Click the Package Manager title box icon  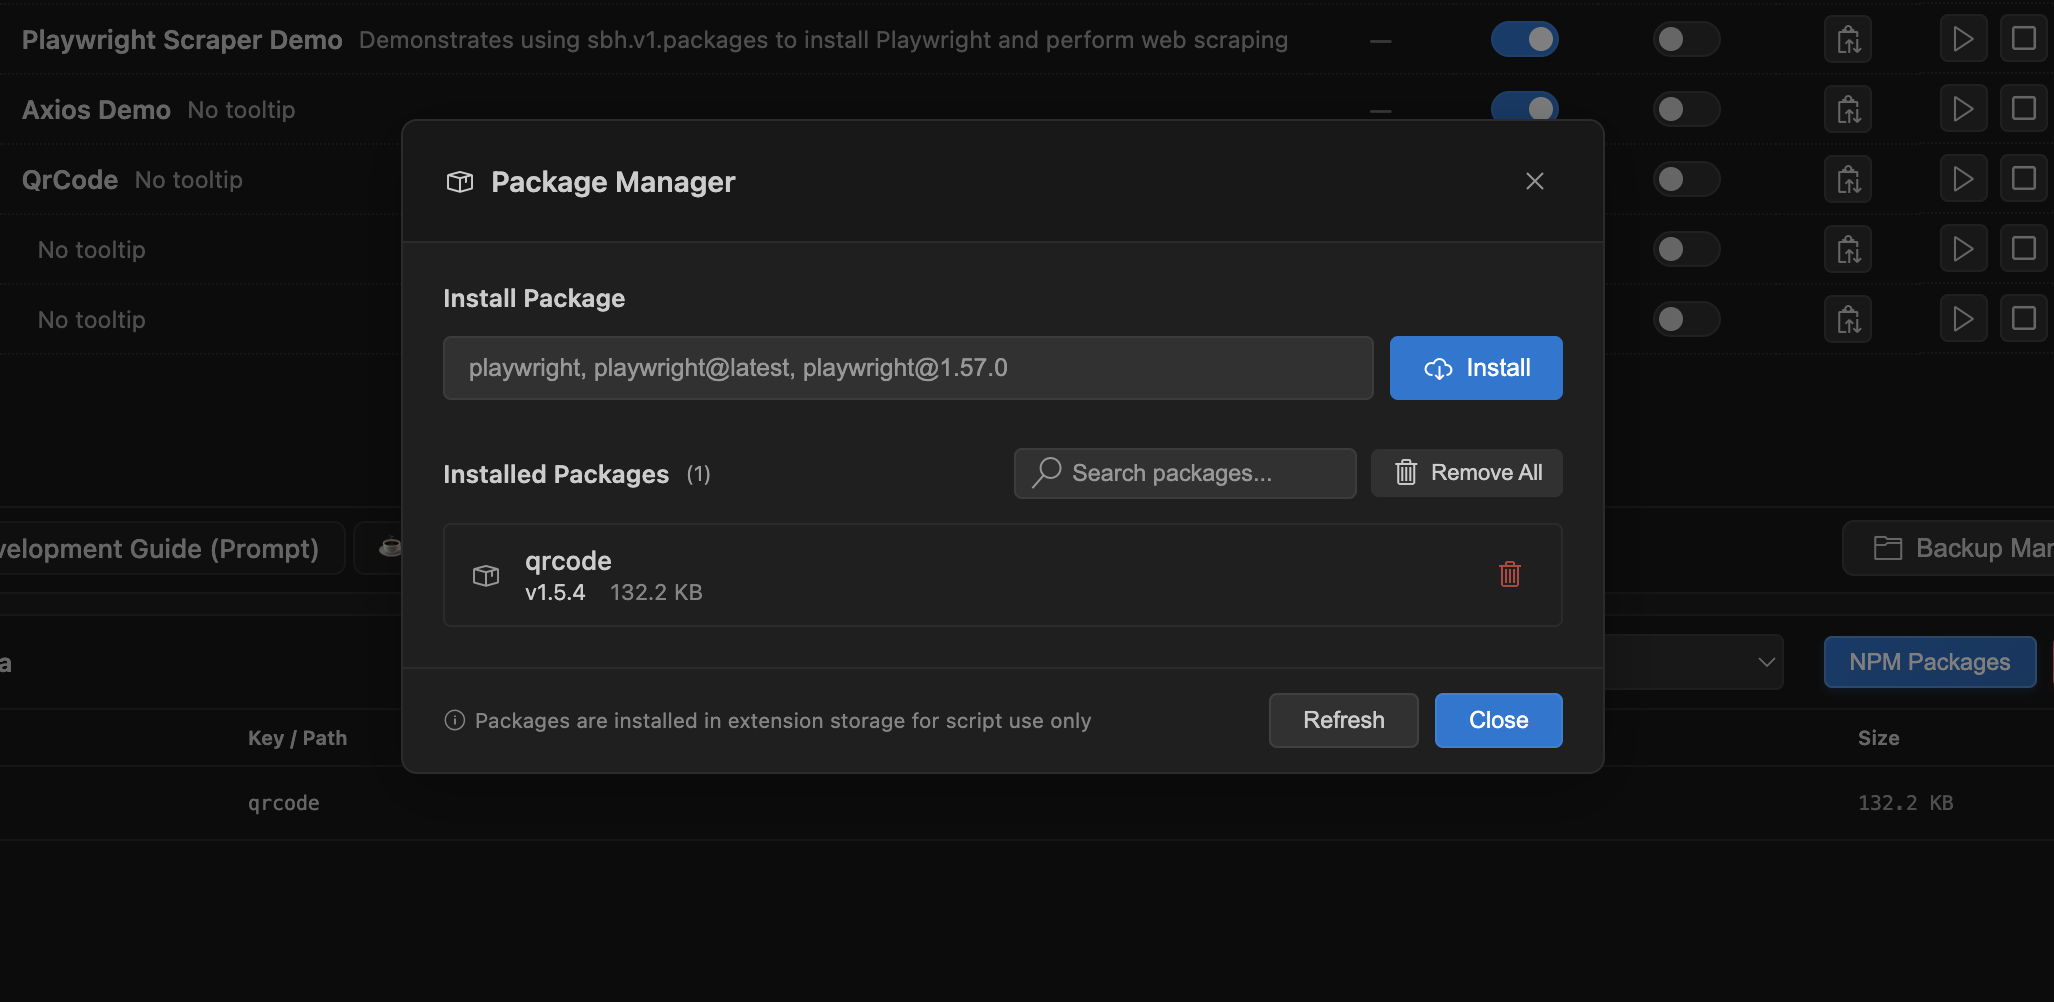point(460,182)
